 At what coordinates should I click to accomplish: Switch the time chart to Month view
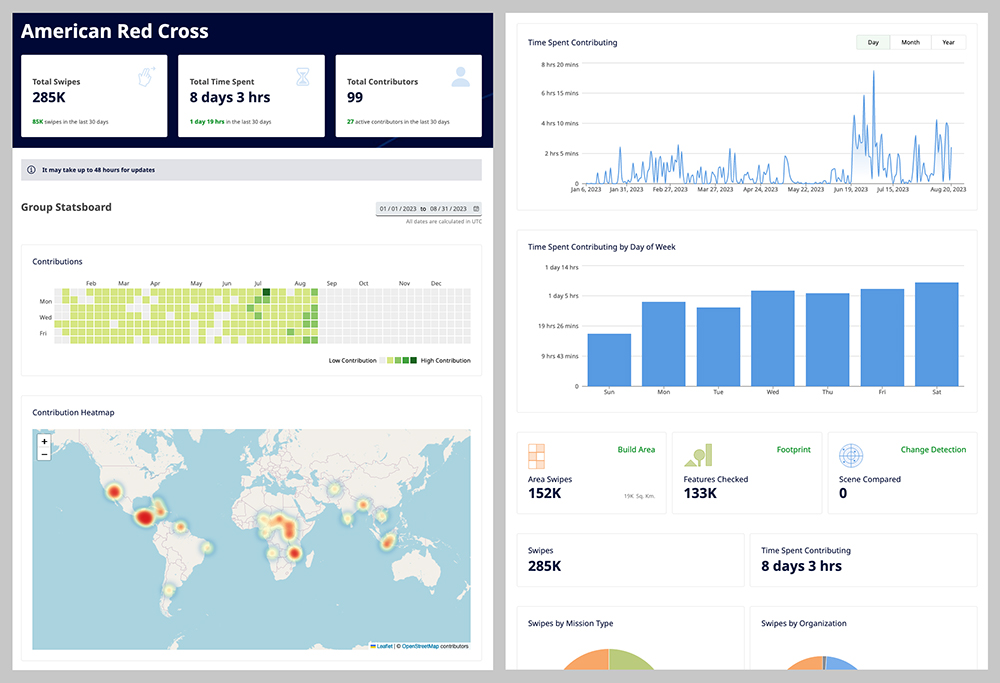[x=910, y=42]
